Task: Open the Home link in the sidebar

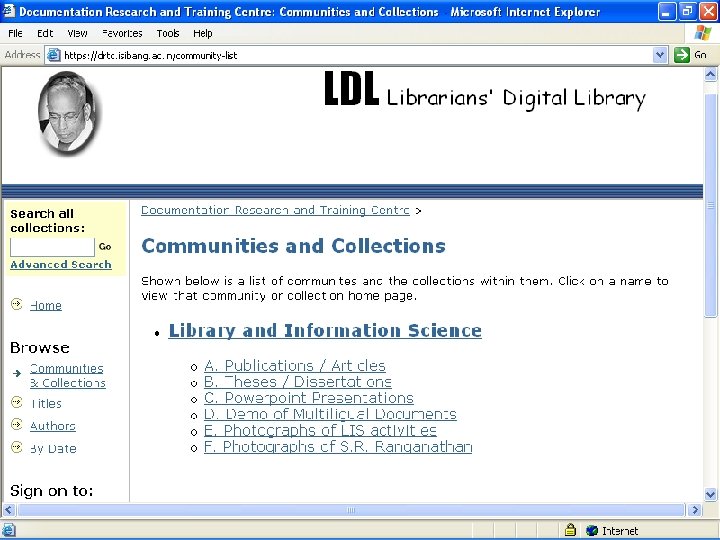Action: [45, 305]
